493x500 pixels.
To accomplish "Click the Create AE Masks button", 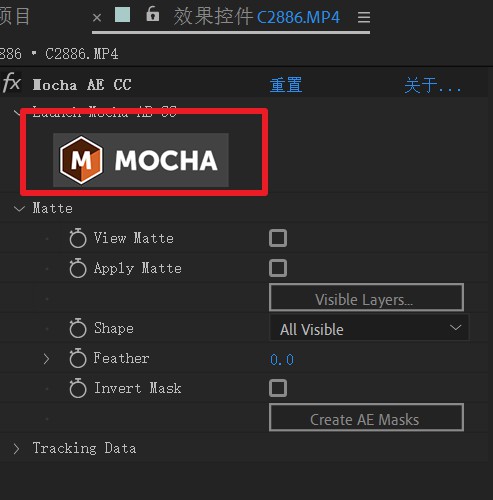I will [x=366, y=417].
